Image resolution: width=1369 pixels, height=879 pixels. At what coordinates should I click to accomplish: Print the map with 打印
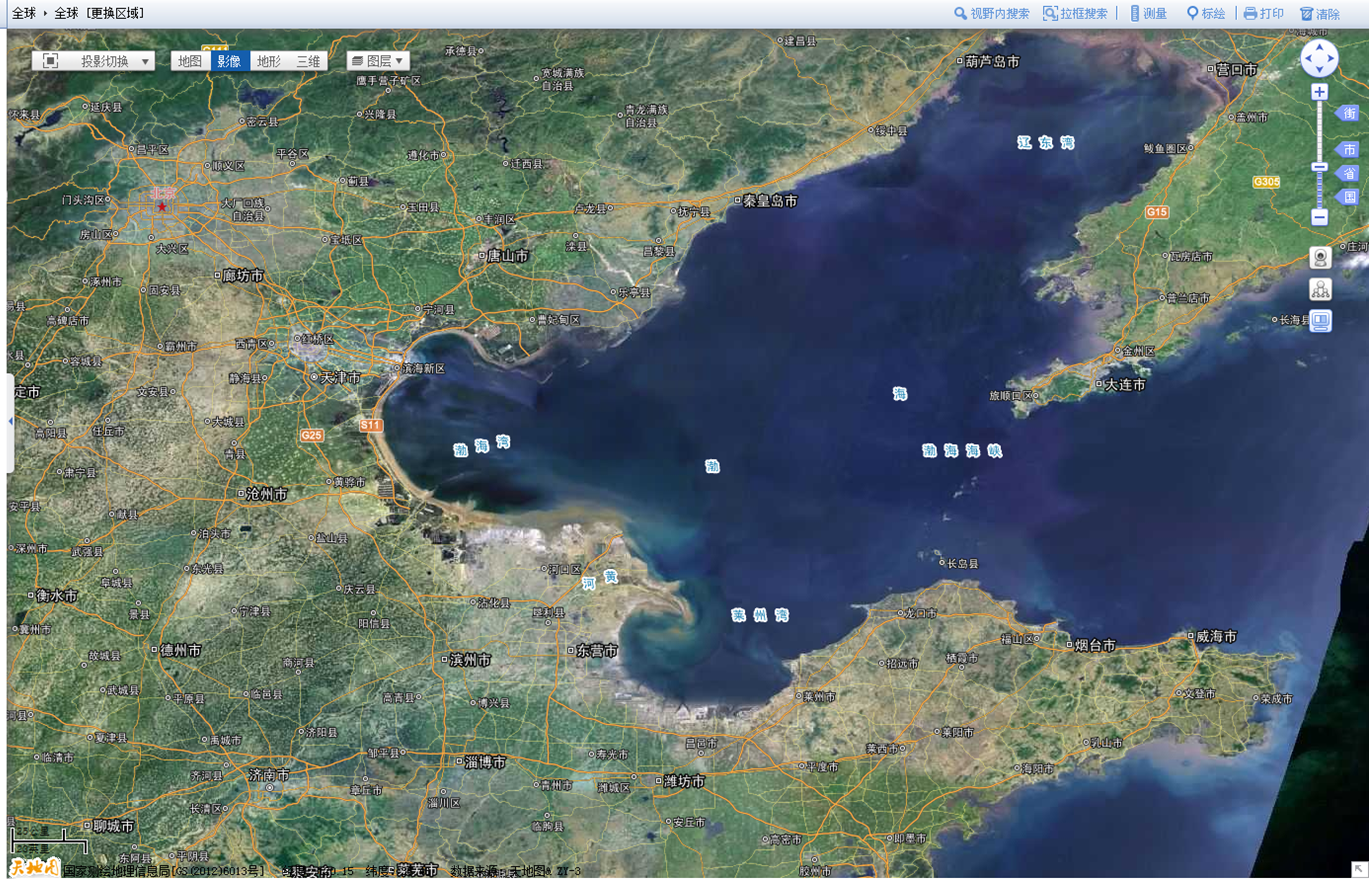tap(1263, 14)
